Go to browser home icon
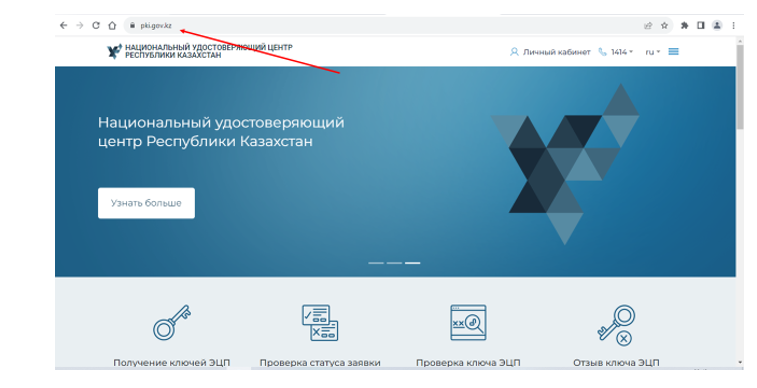757x388 pixels. pyautogui.click(x=112, y=26)
